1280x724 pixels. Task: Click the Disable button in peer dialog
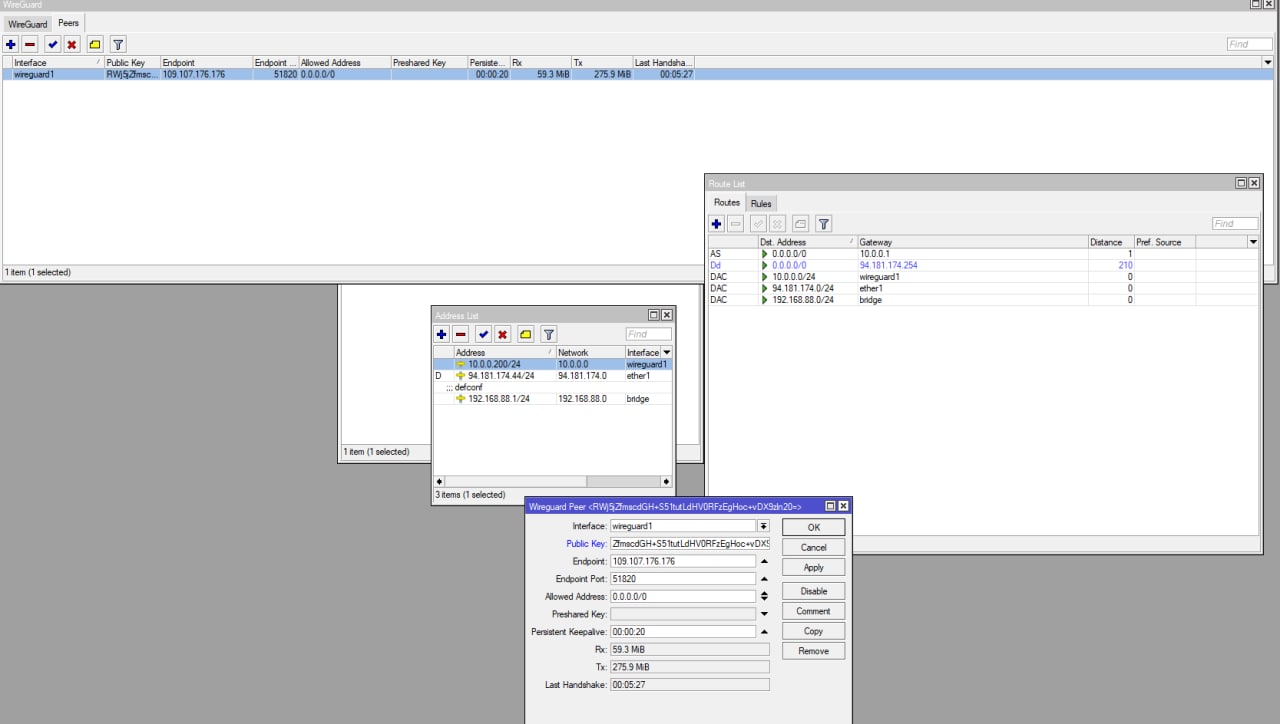pos(813,591)
